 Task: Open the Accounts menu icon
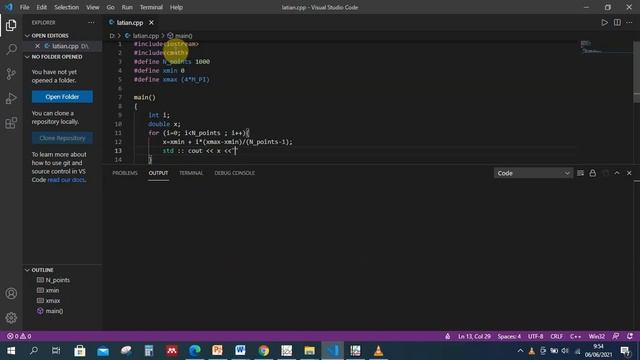point(11,293)
